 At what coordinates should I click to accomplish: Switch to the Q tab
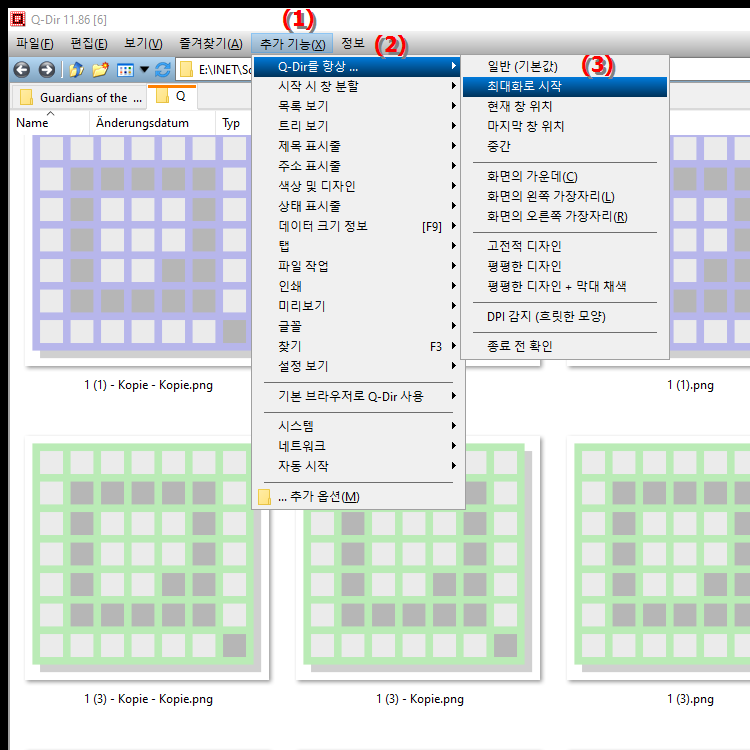point(172,97)
